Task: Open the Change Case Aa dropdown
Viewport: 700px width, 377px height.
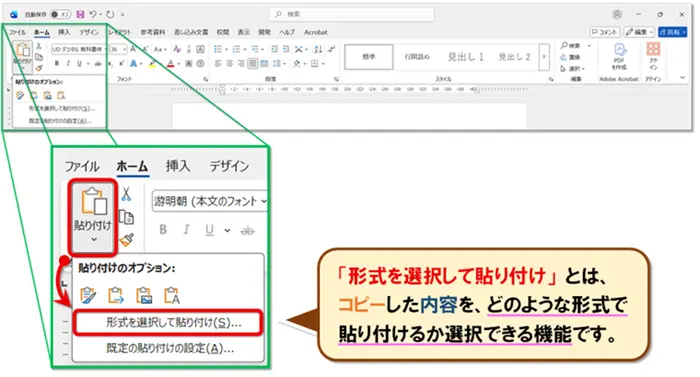Action: (x=160, y=49)
